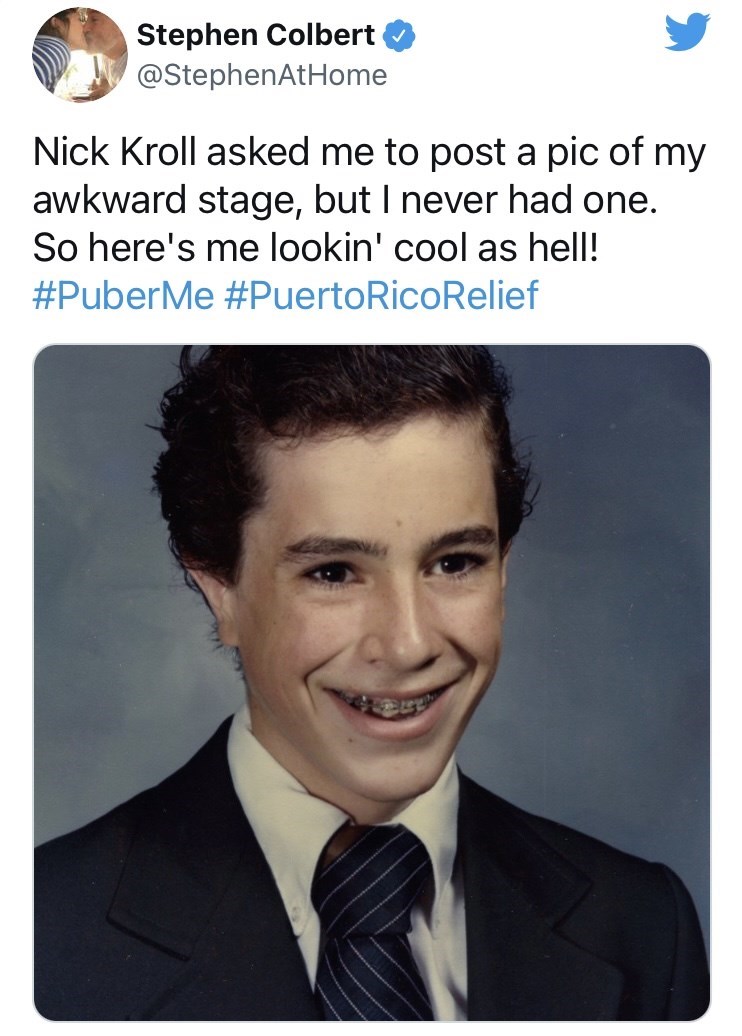Click the blue verified checkmark badge
The height and width of the screenshot is (1036, 742).
click(398, 36)
